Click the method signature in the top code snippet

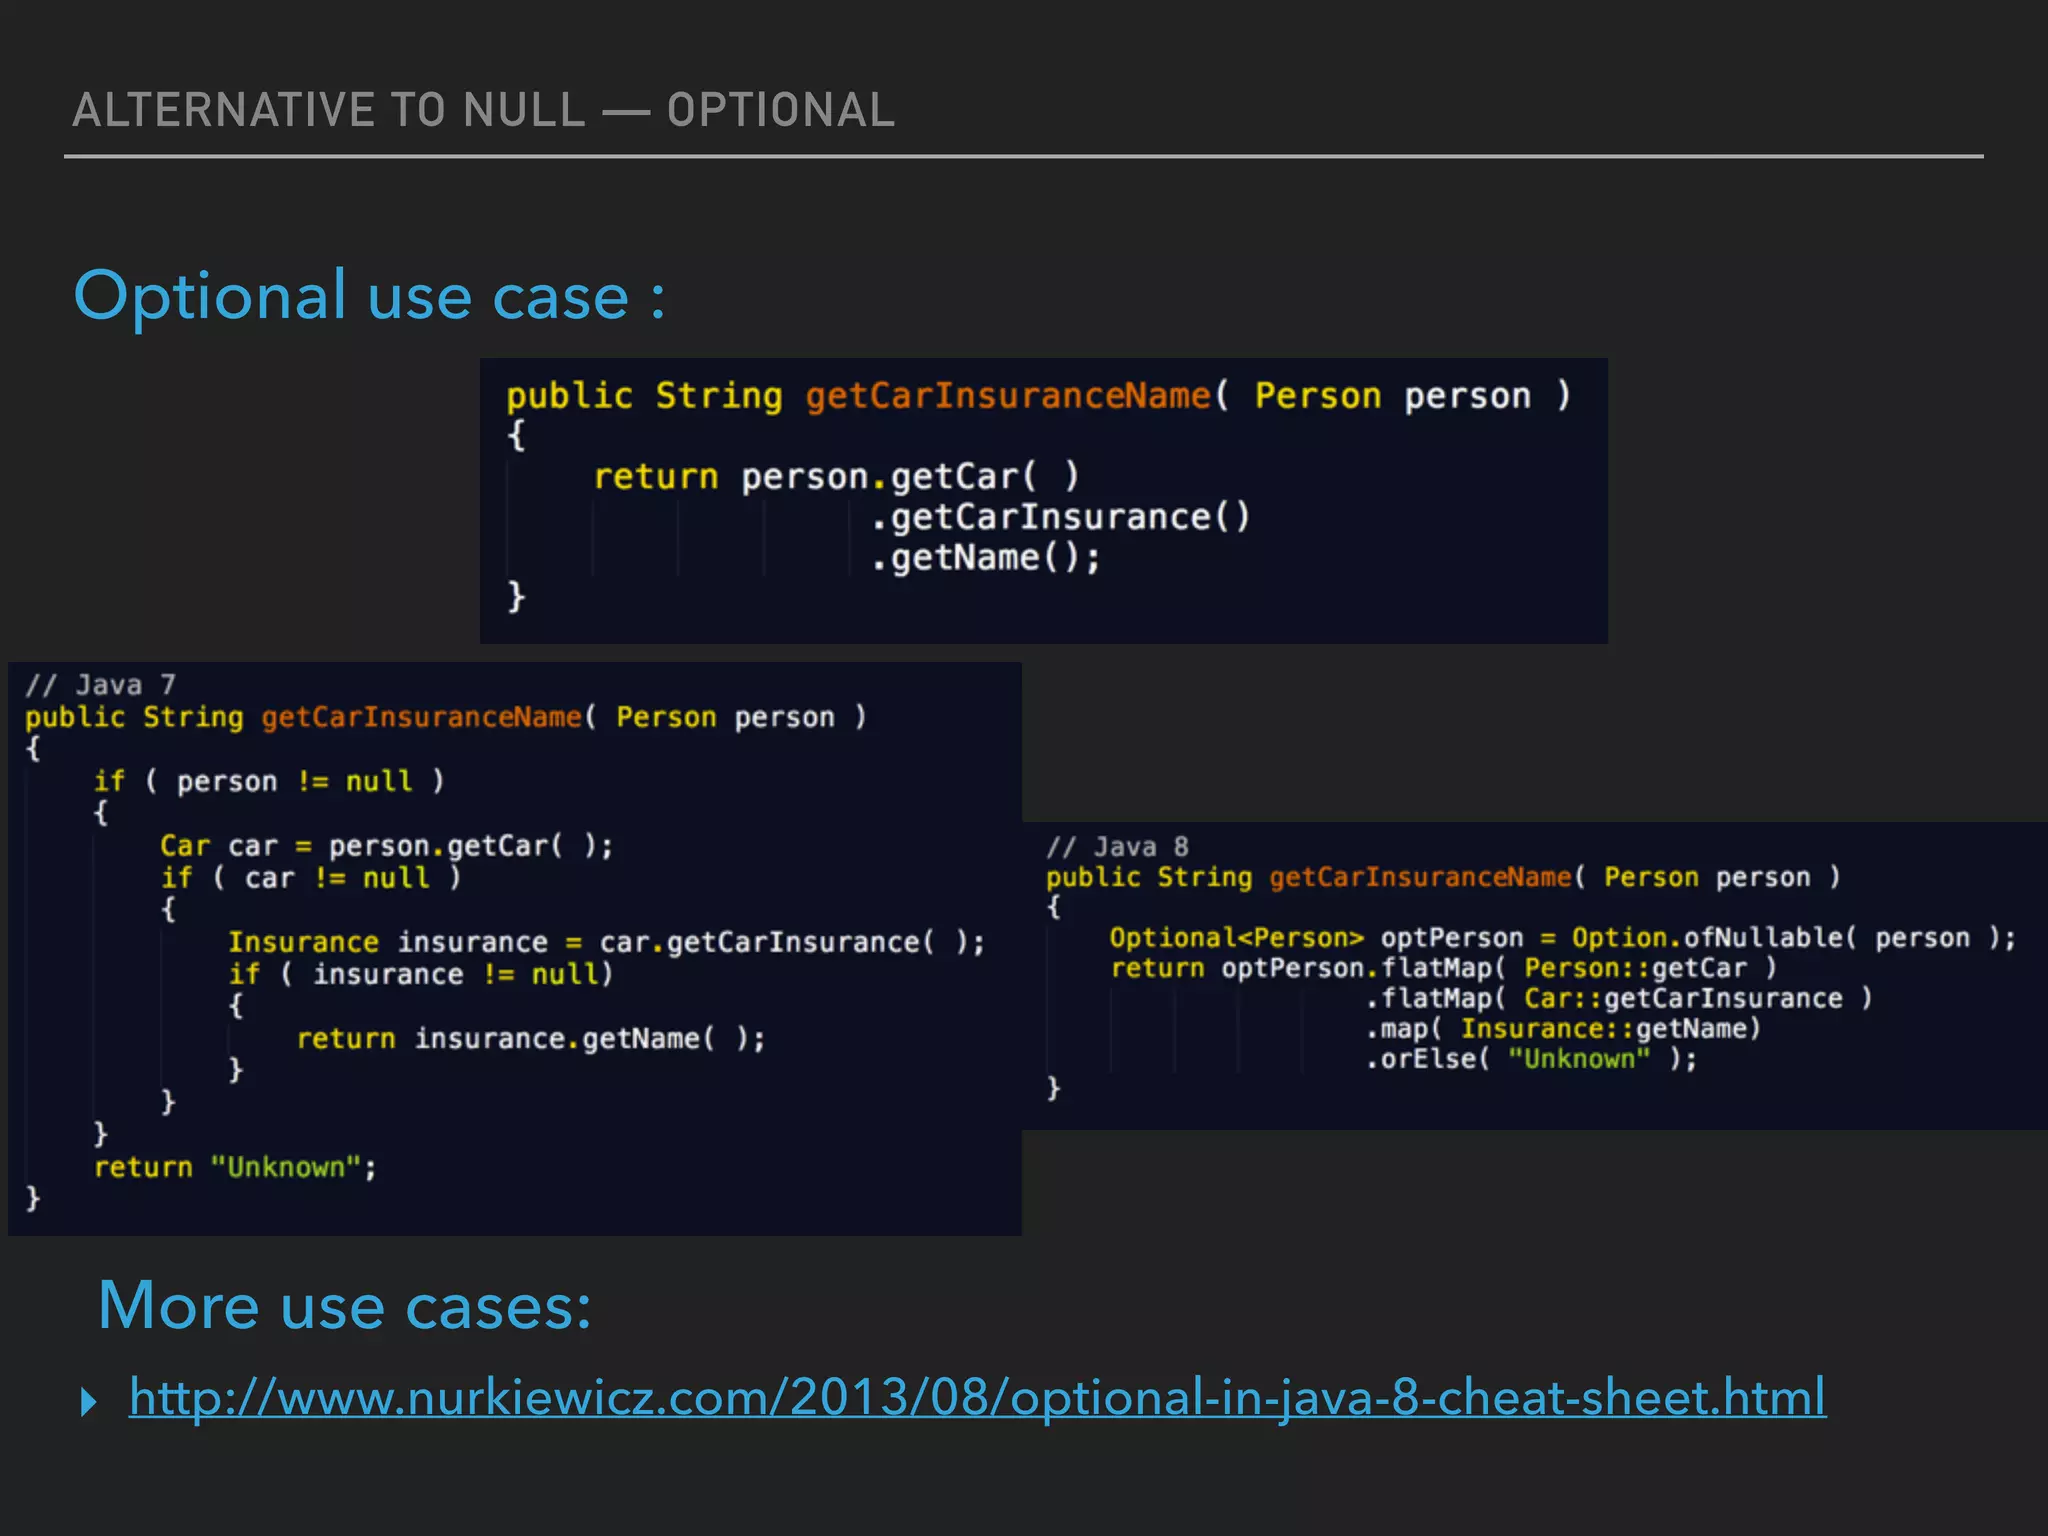pyautogui.click(x=1038, y=396)
